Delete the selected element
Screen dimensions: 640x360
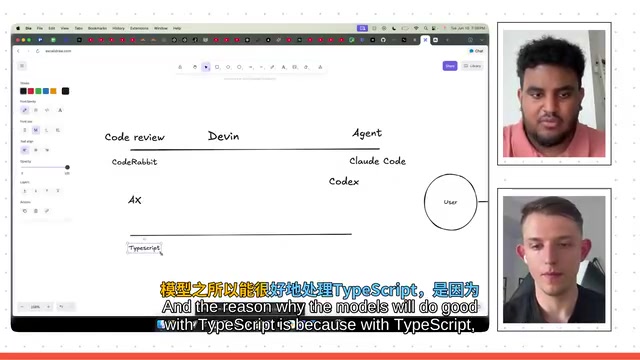tap(36, 211)
